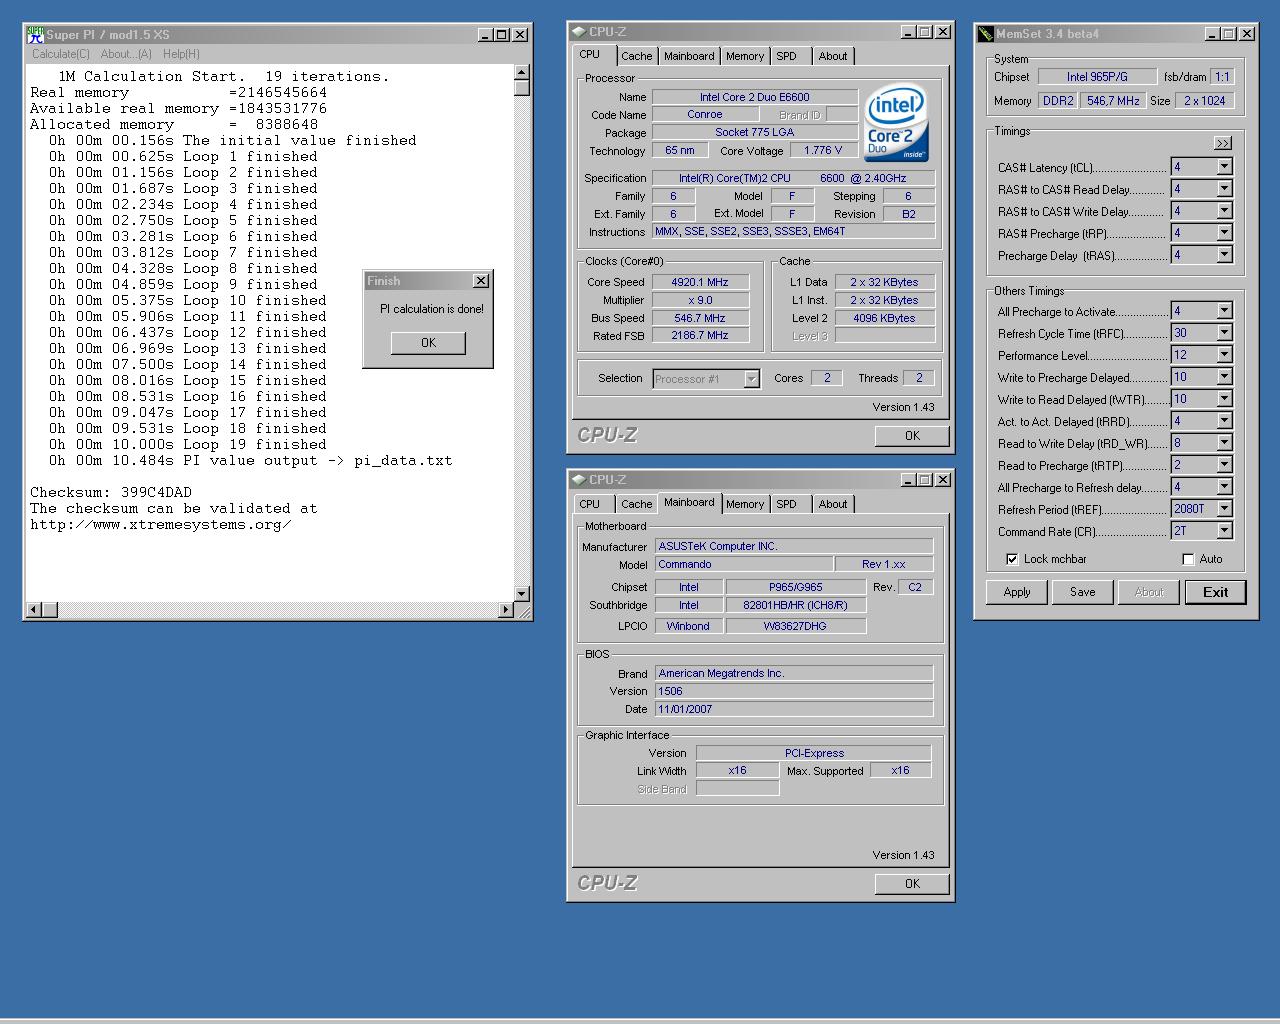Click the MemSet title bar icon
Image resolution: width=1280 pixels, height=1024 pixels.
pos(986,34)
